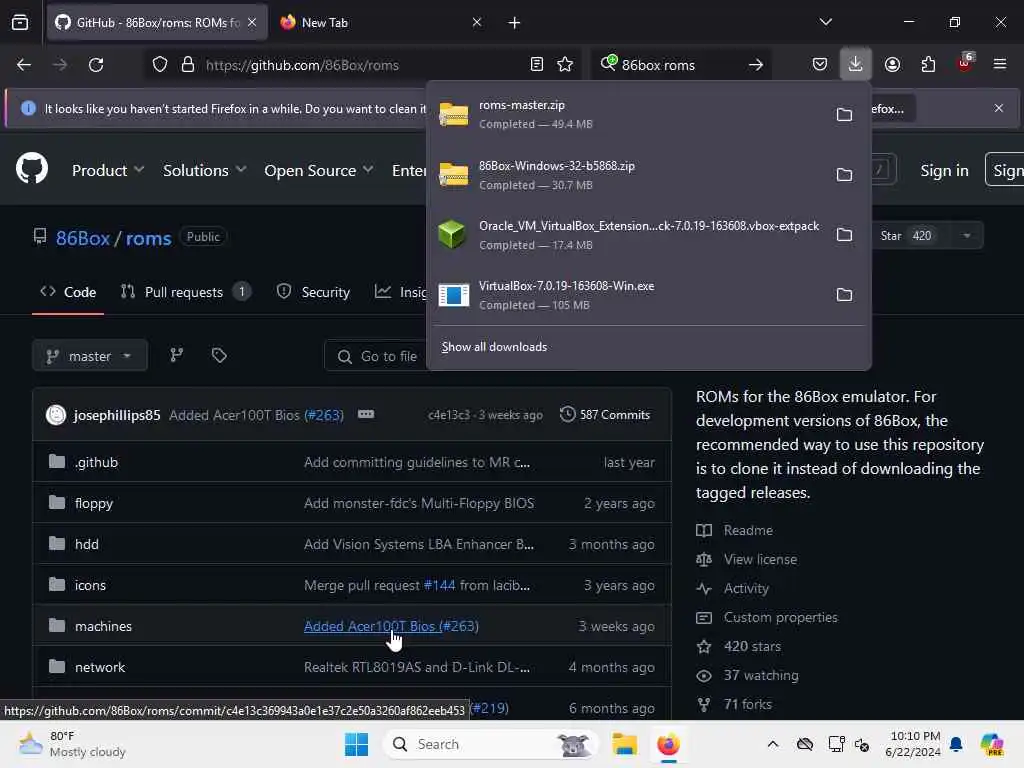The height and width of the screenshot is (768, 1024).
Task: Open tracking protection shield icon
Action: (x=160, y=65)
